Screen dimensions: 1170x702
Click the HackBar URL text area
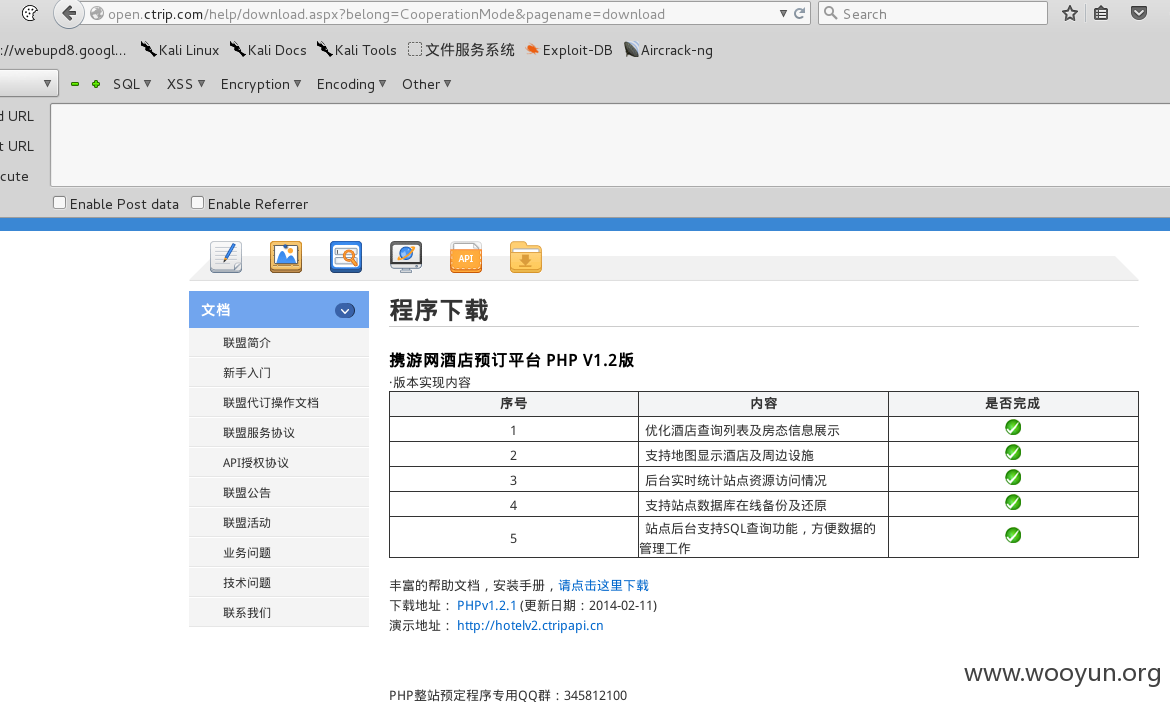610,145
